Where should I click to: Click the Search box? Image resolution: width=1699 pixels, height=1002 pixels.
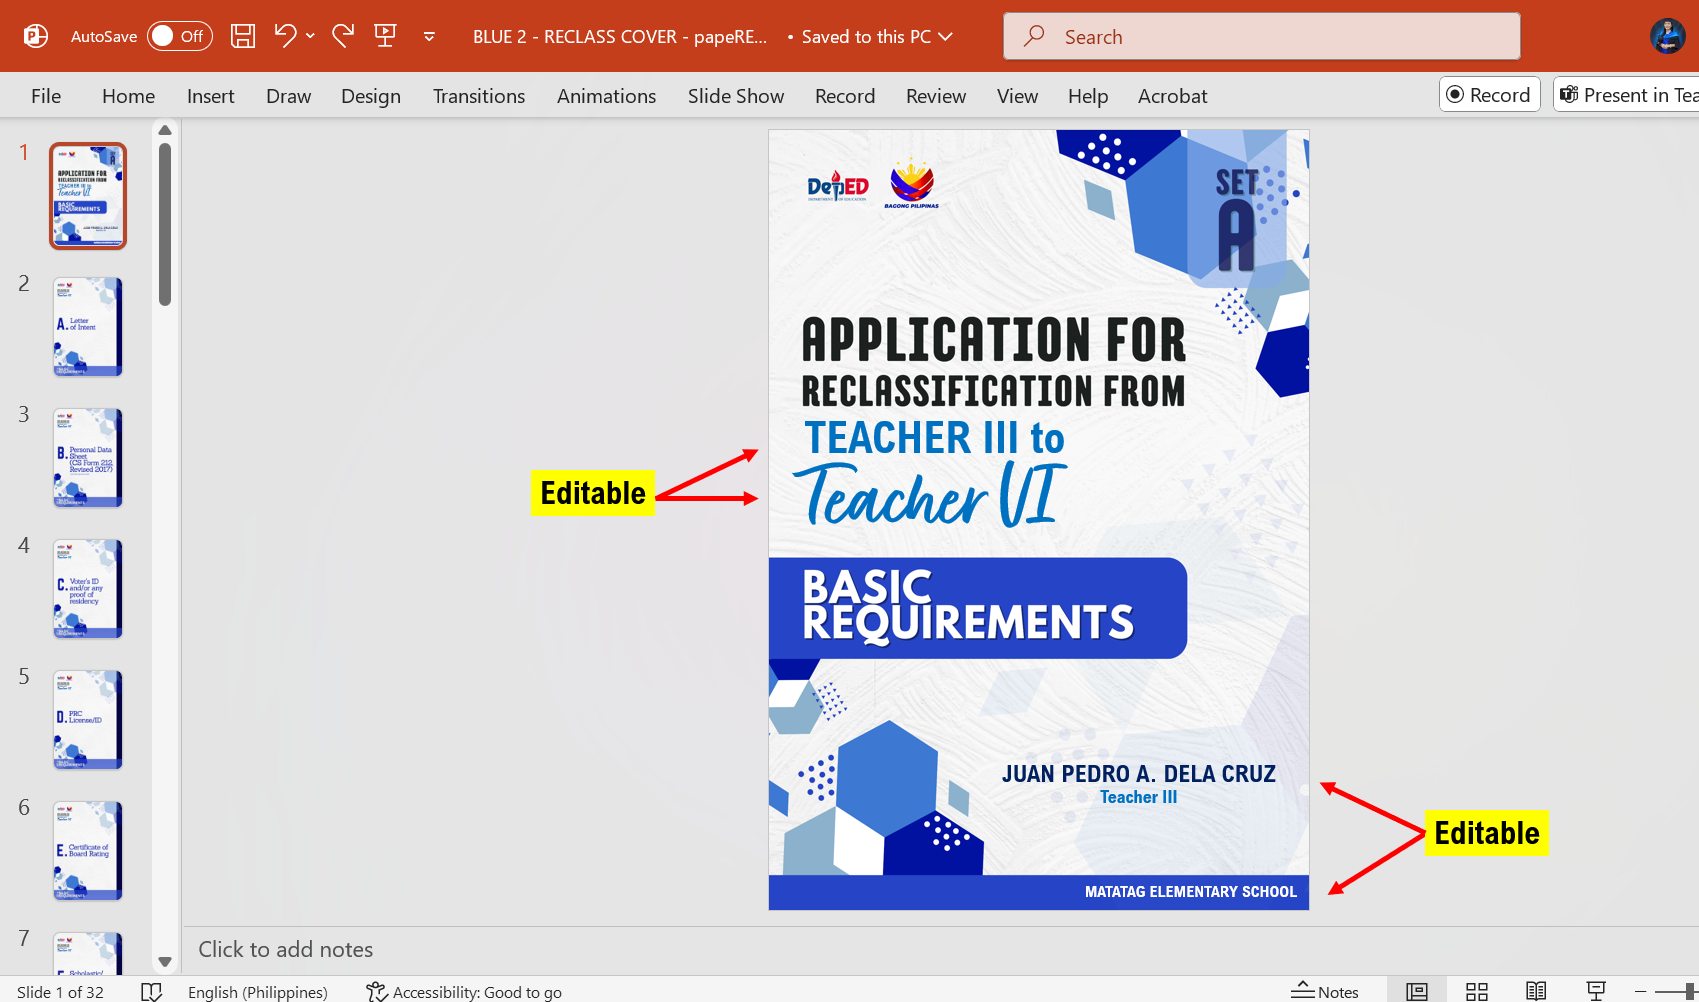(1261, 36)
